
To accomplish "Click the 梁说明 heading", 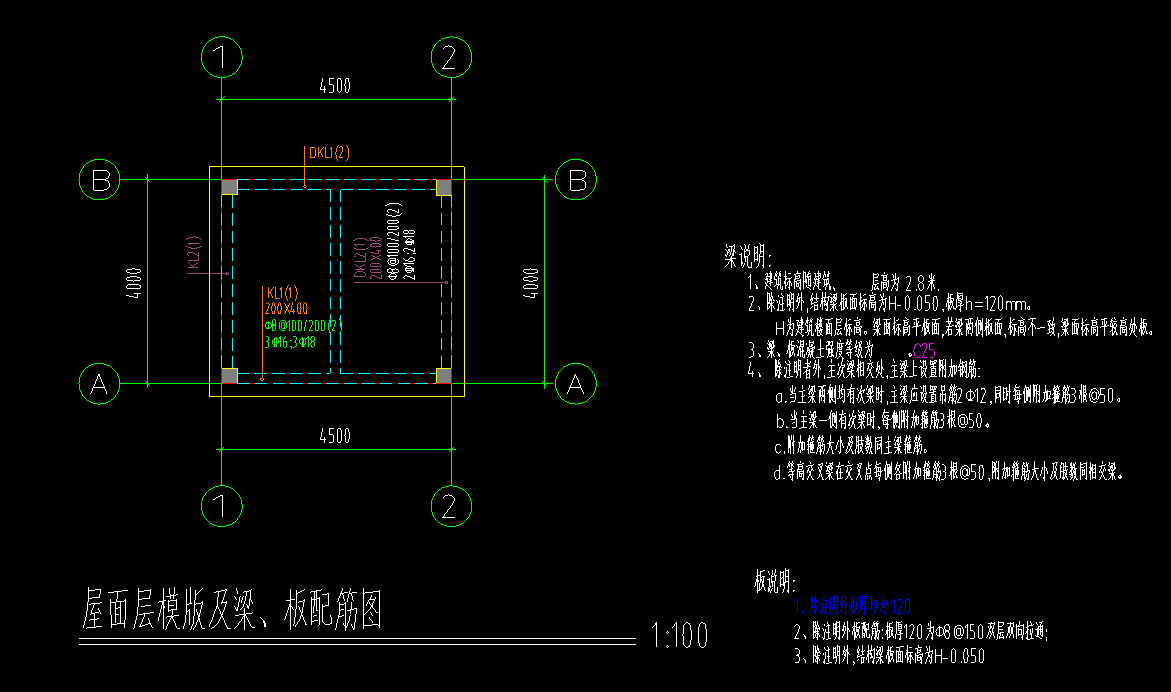I will pyautogui.click(x=748, y=256).
